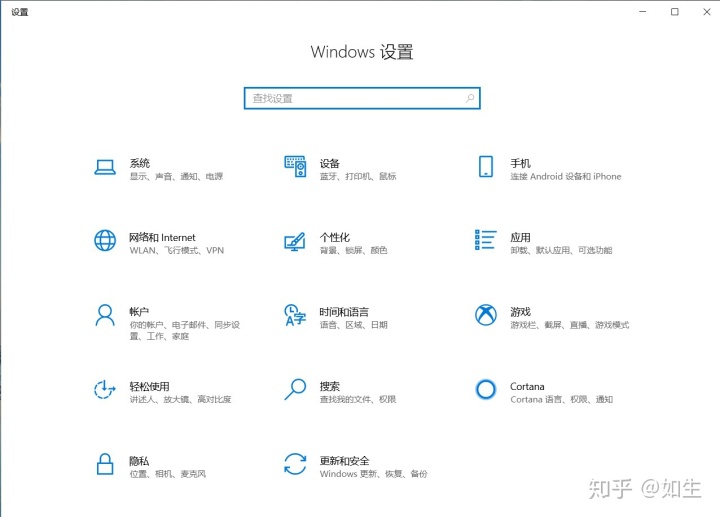The image size is (720, 517).
Task: Click Windows 更新、恢复、备份 description
Action: pyautogui.click(x=373, y=473)
